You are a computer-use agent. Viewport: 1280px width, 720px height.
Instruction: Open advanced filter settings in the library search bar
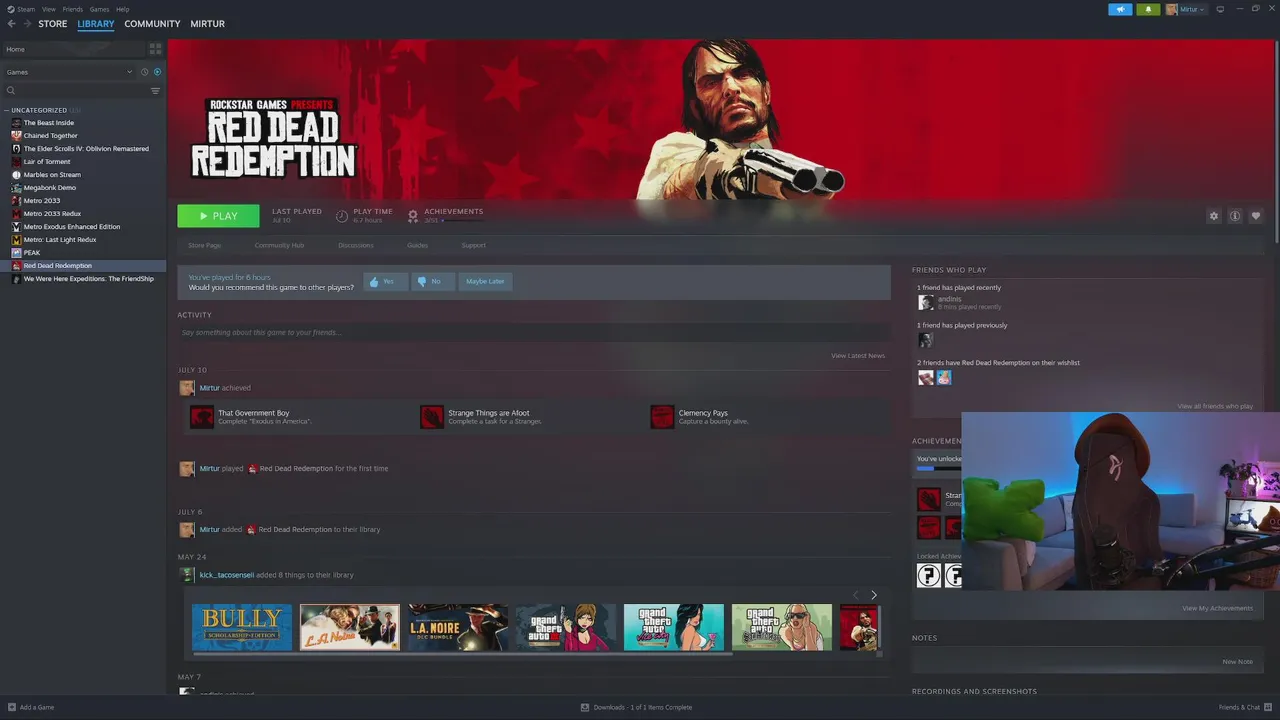(155, 91)
